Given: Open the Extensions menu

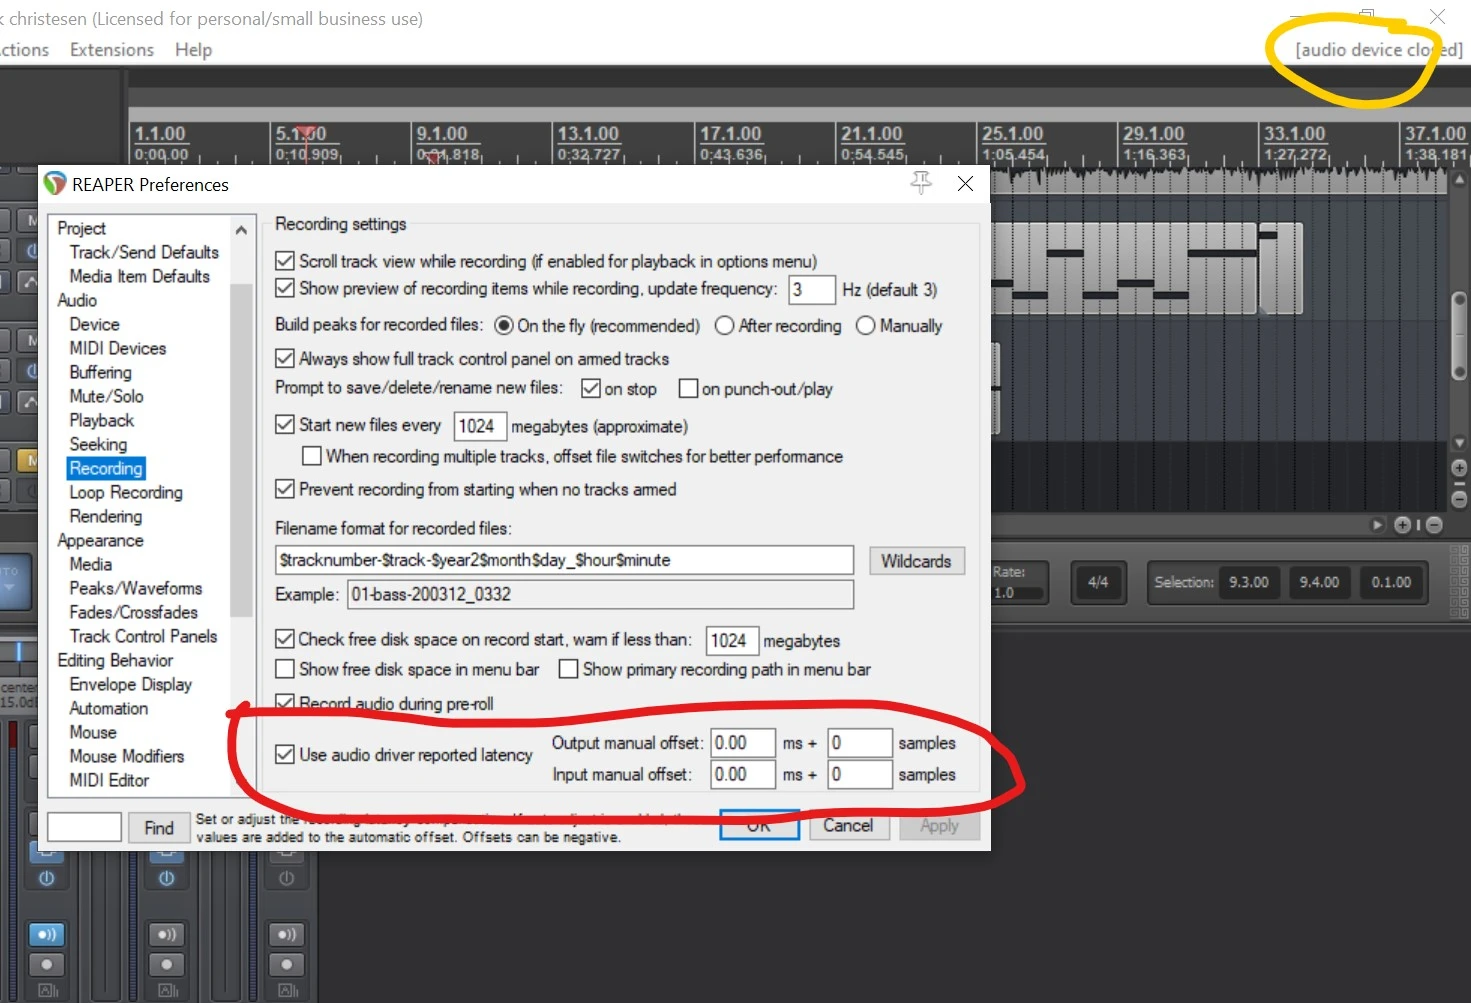Looking at the screenshot, I should [112, 50].
